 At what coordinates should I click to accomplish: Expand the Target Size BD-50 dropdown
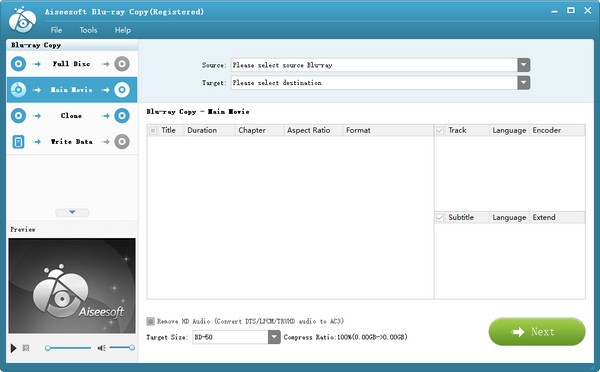[x=274, y=337]
